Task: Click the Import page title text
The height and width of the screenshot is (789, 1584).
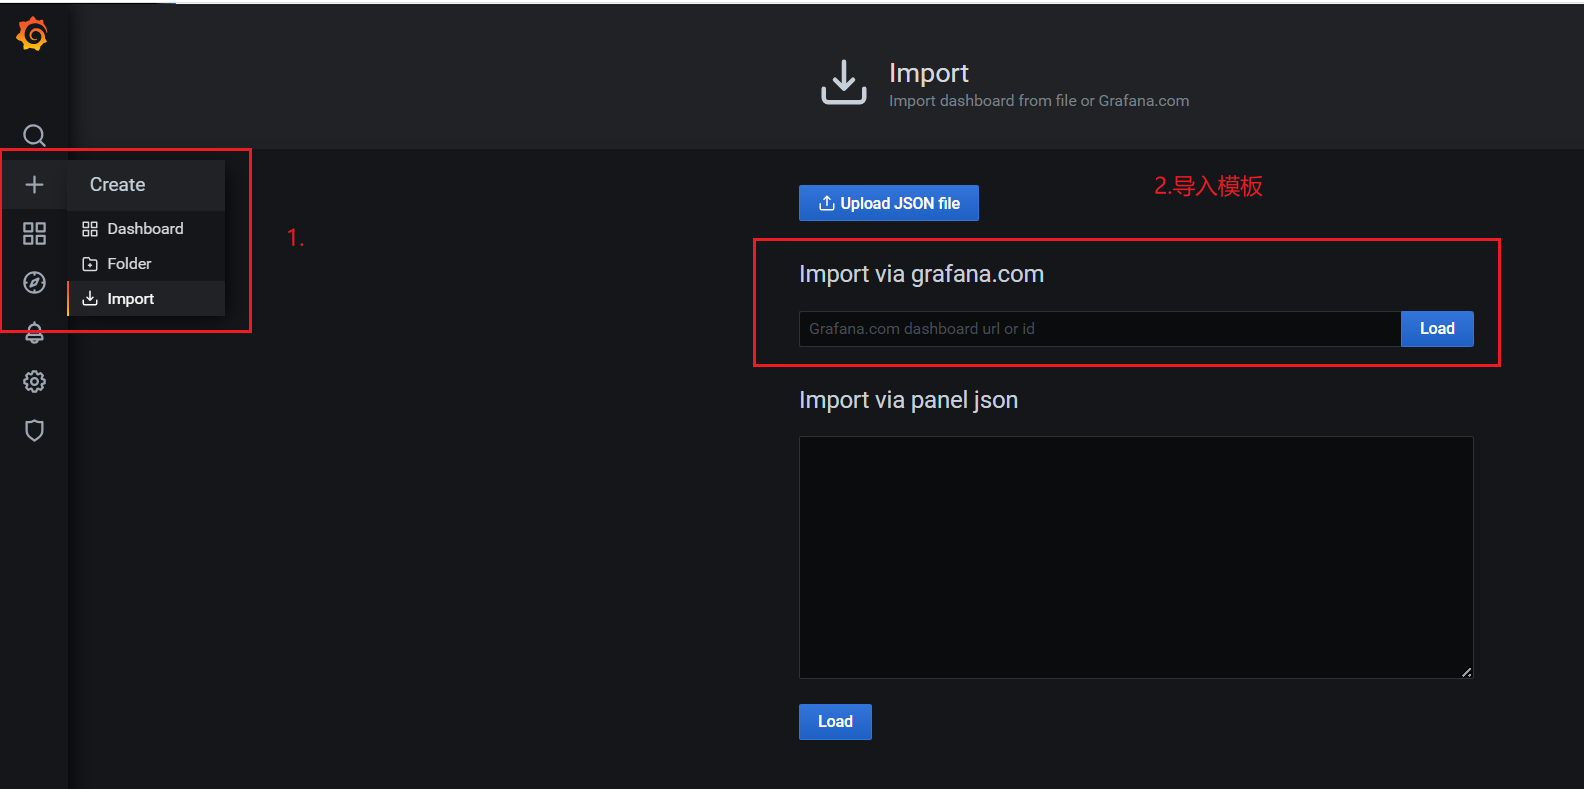Action: coord(929,73)
